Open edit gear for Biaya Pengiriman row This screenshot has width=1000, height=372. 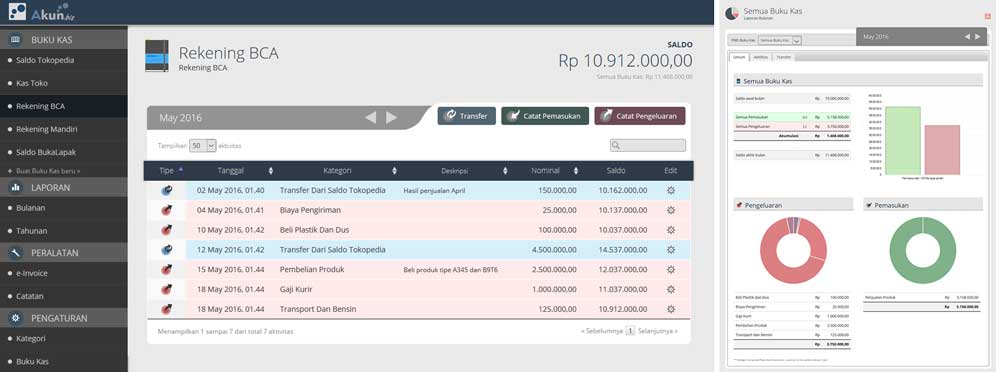[670, 210]
